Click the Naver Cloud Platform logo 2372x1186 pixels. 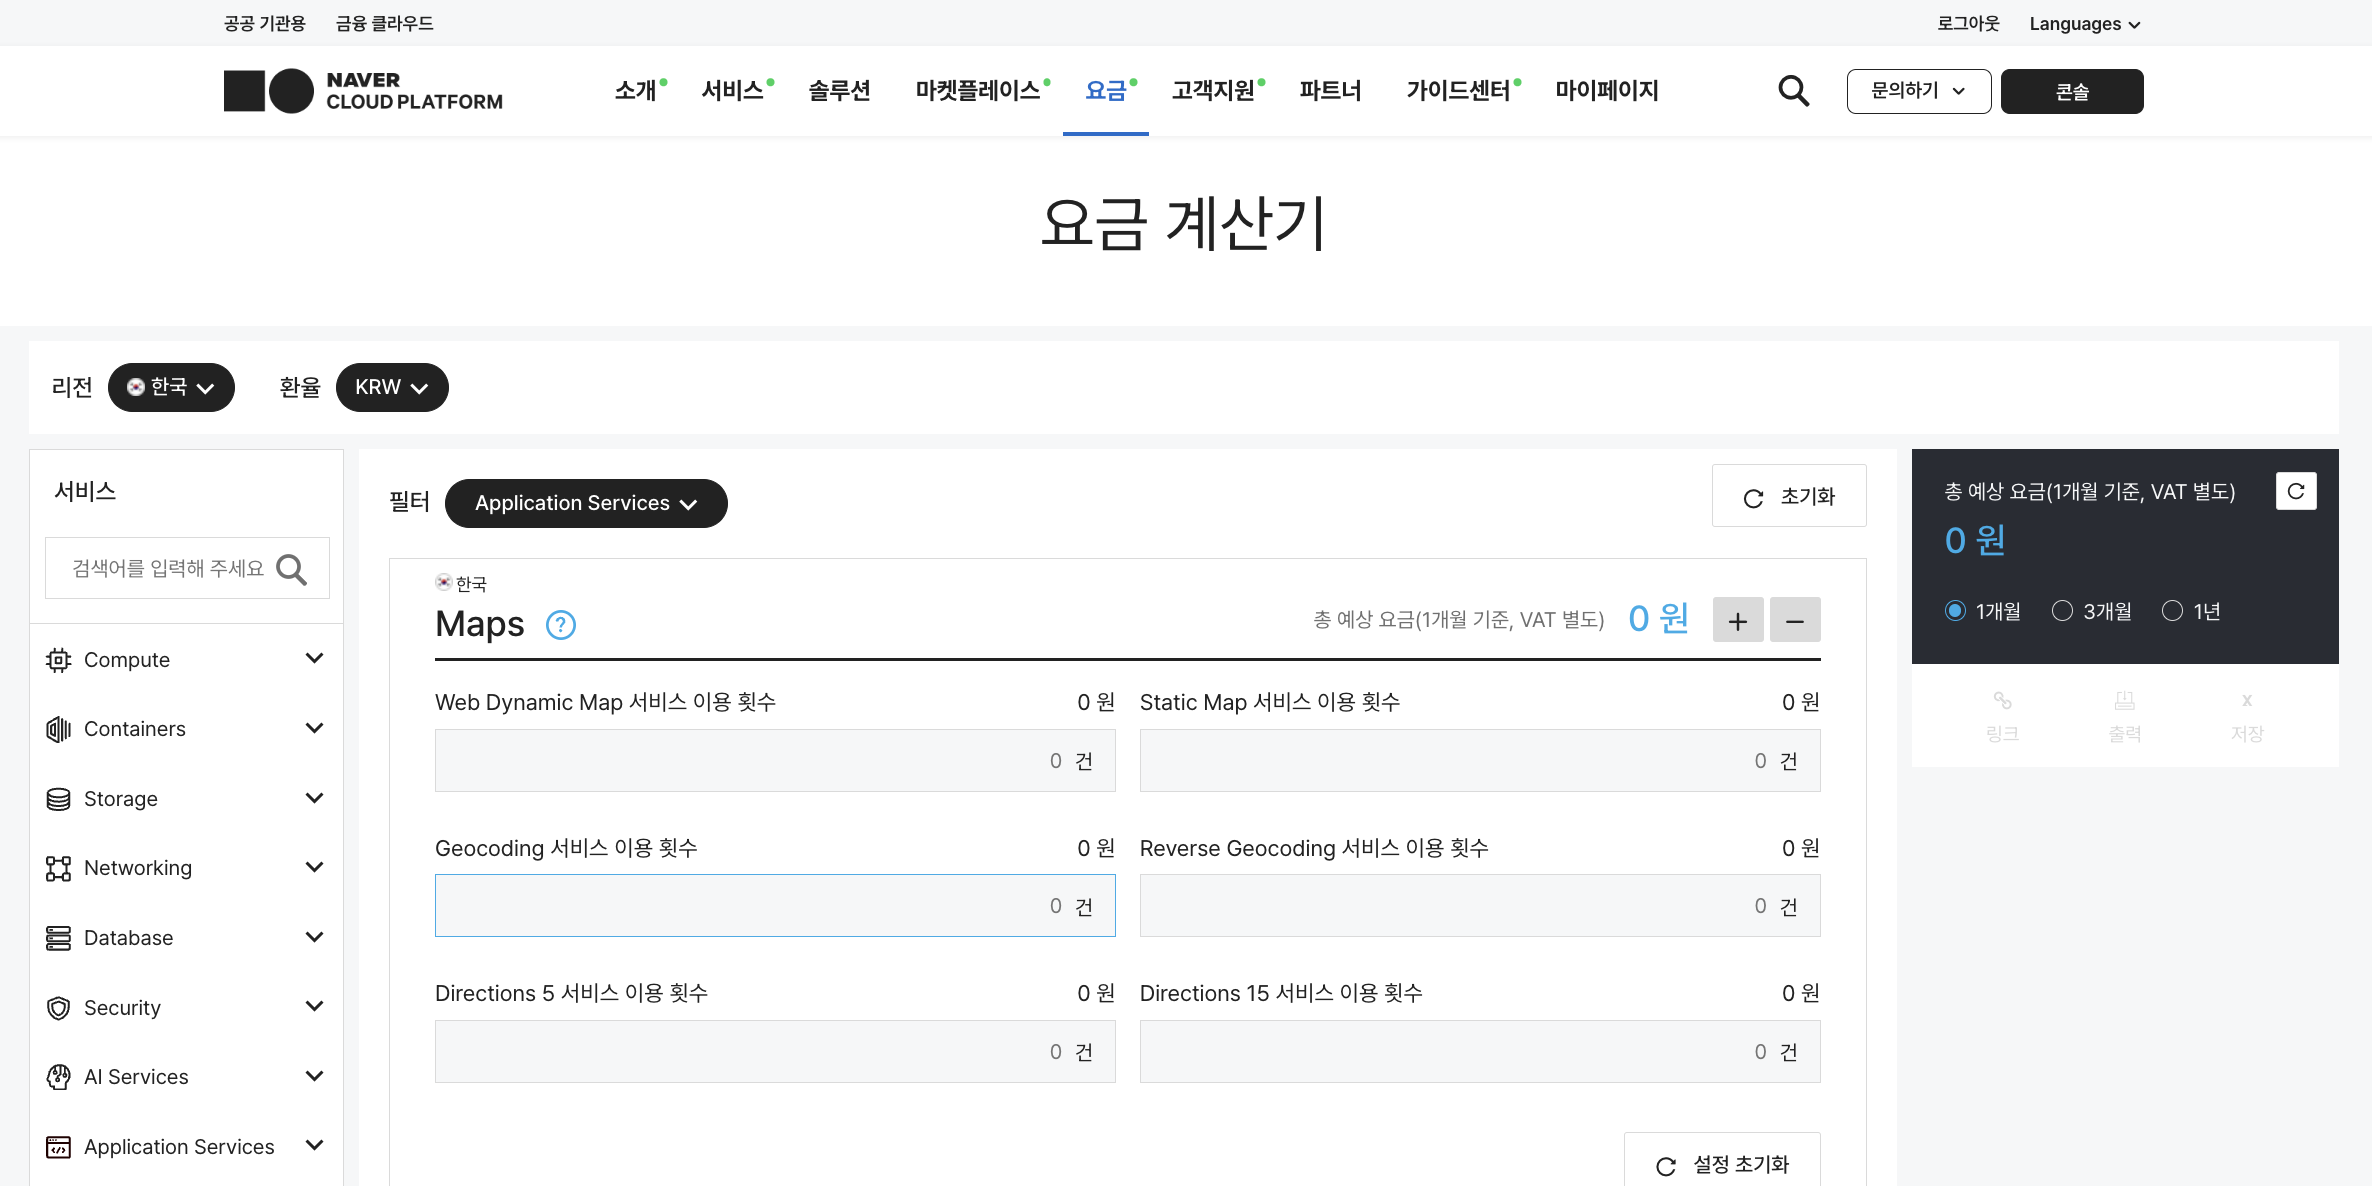tap(363, 91)
